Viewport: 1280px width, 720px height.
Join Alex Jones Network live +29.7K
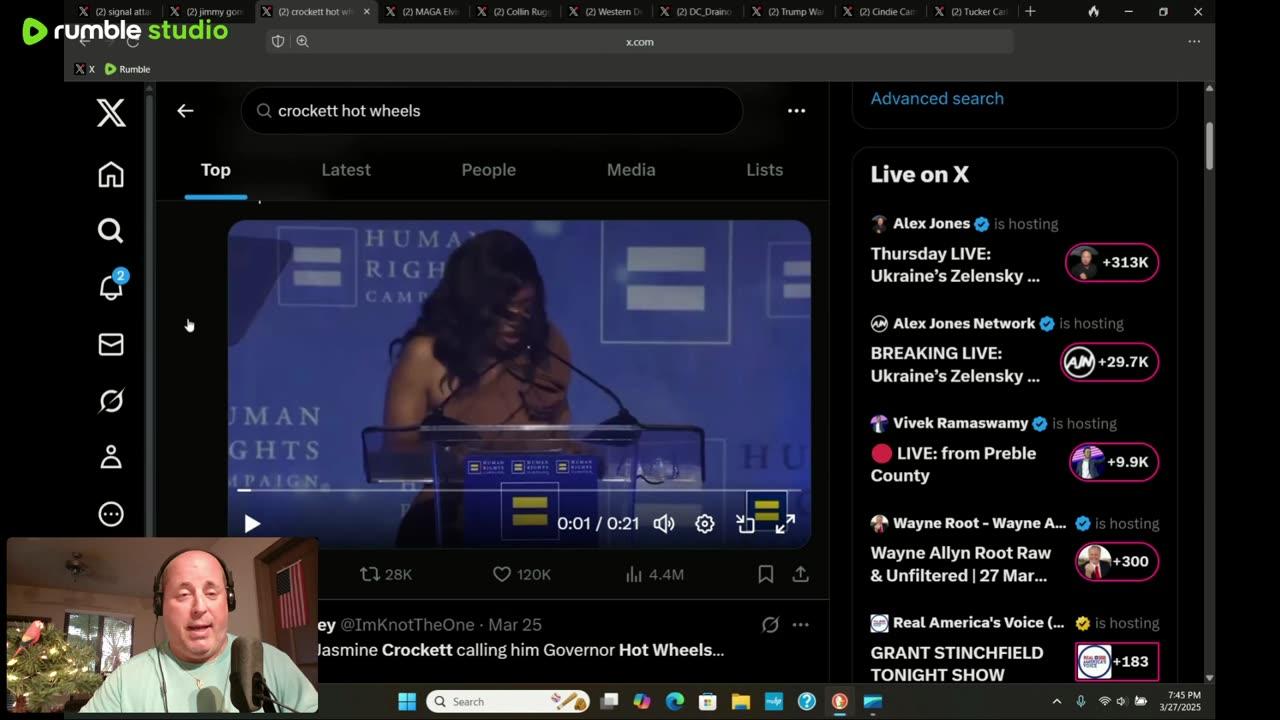1112,362
